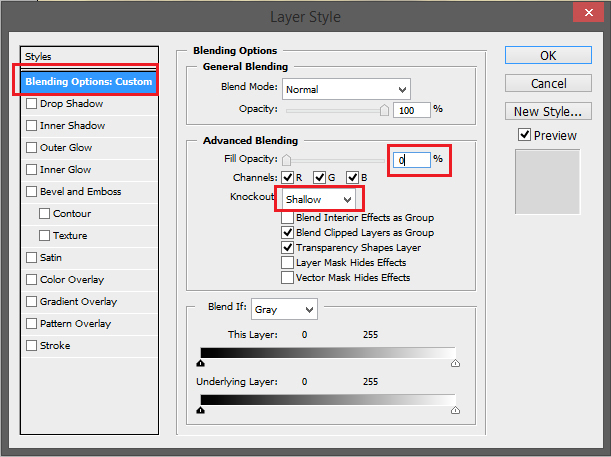Open the Blend Mode dropdown

point(346,89)
